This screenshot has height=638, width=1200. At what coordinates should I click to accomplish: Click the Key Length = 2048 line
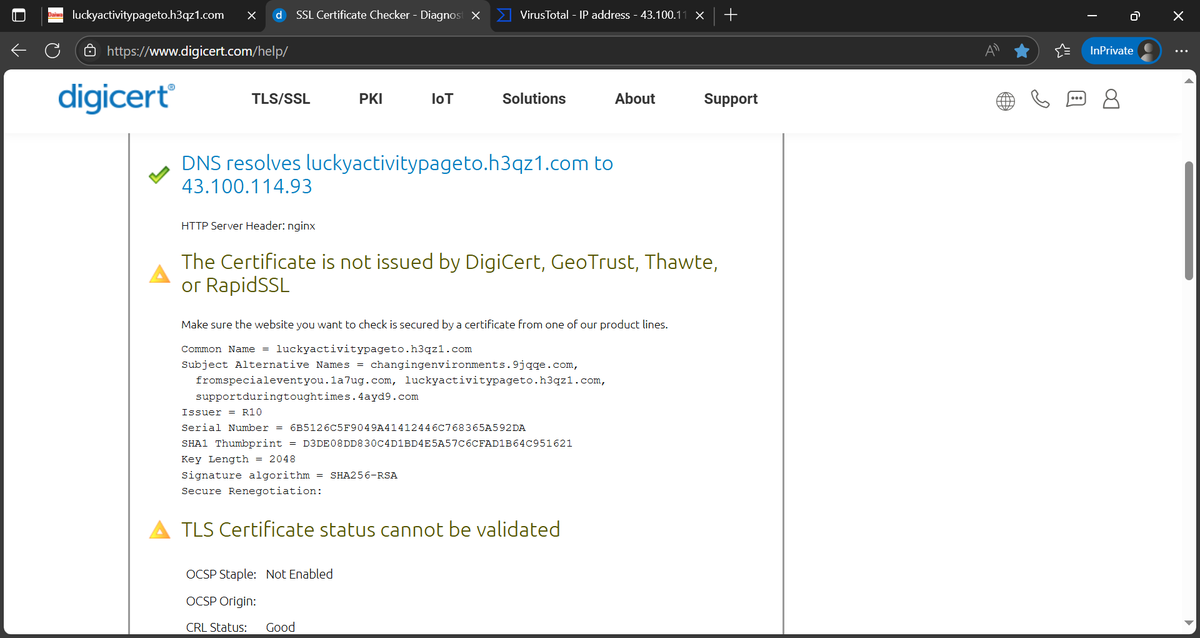tap(238, 460)
